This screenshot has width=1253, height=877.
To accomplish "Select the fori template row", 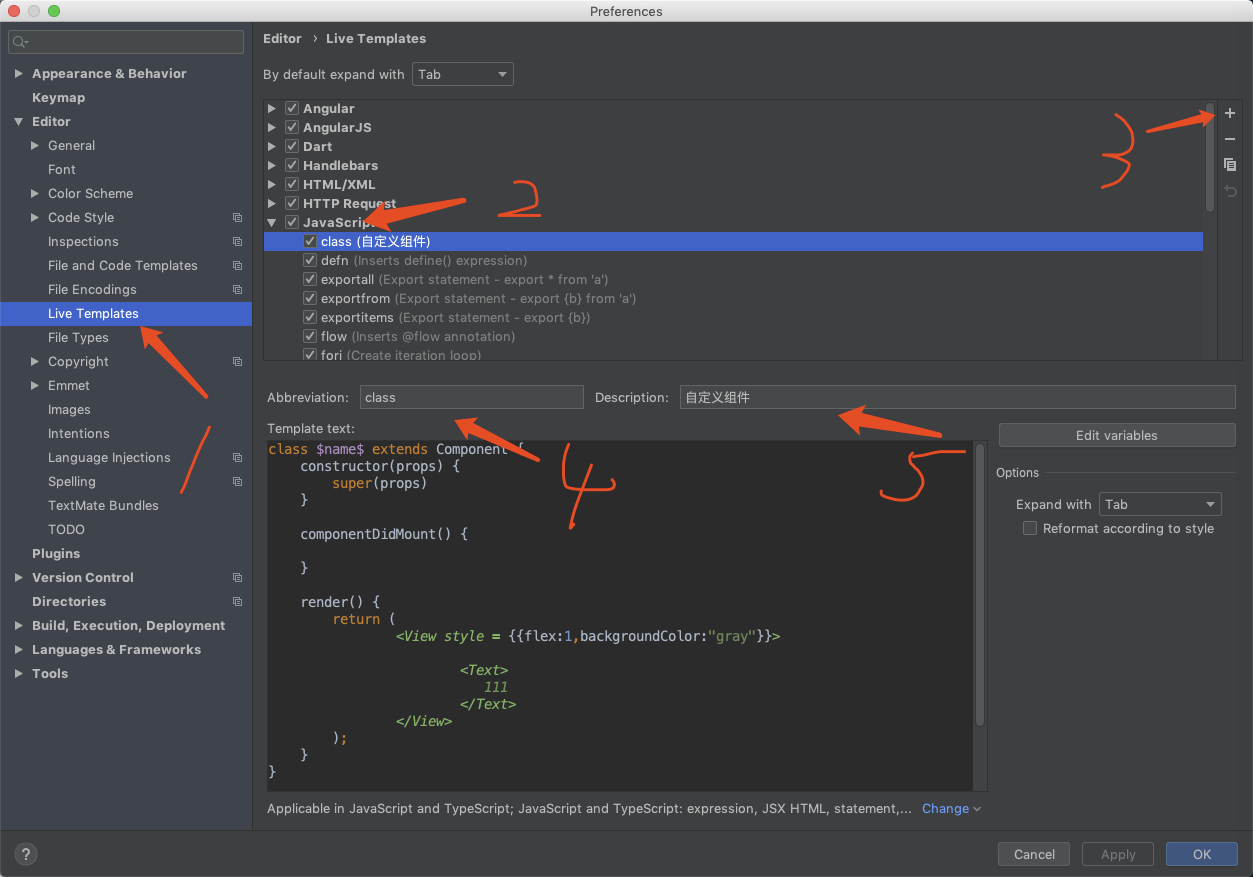I will click(734, 354).
